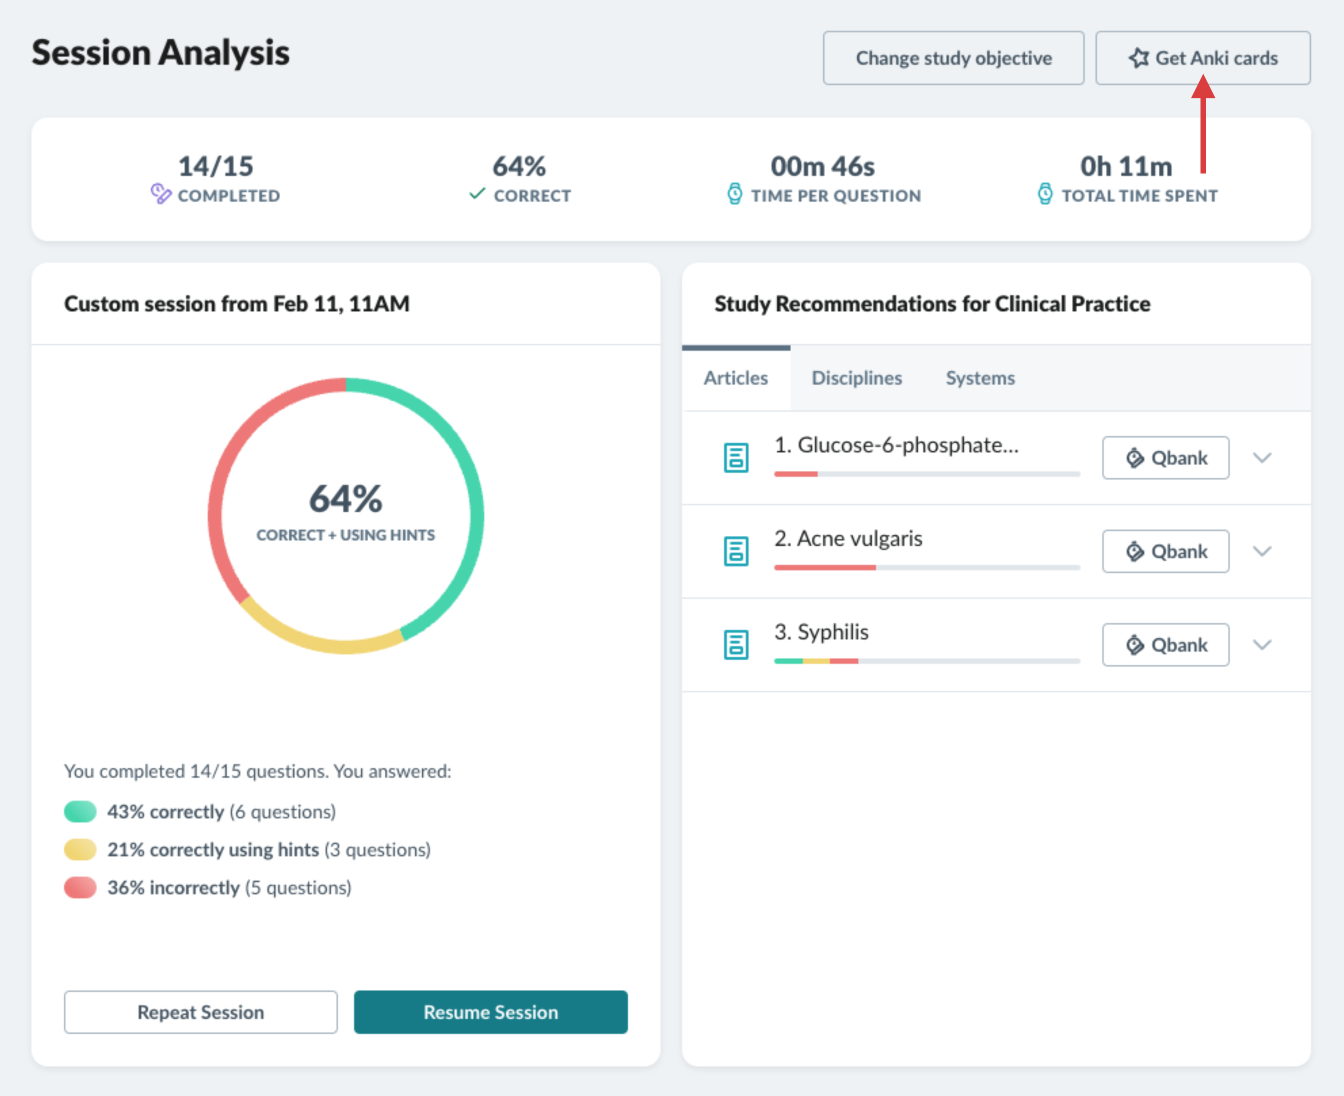This screenshot has height=1096, width=1344.
Task: Click the article title 3. Syphilis
Action: pos(821,632)
